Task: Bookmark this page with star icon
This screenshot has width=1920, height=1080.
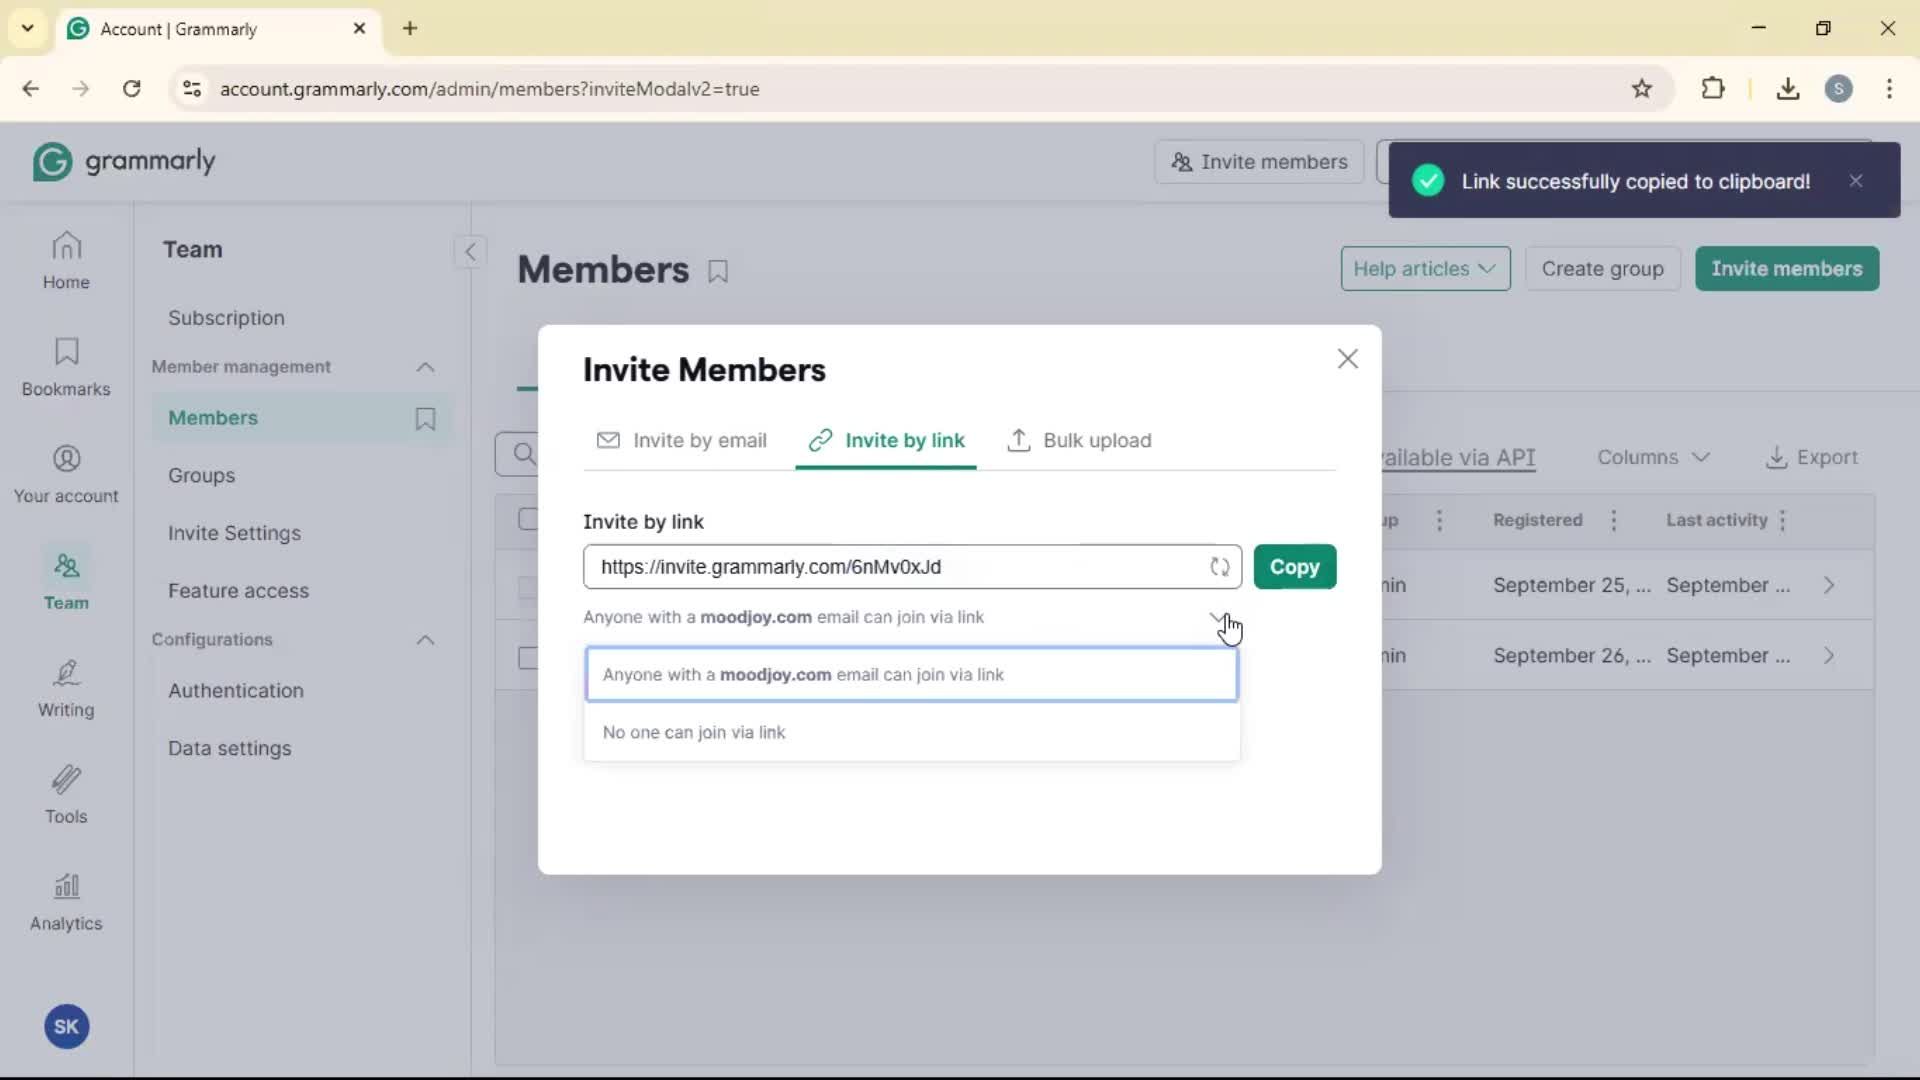Action: (1642, 89)
